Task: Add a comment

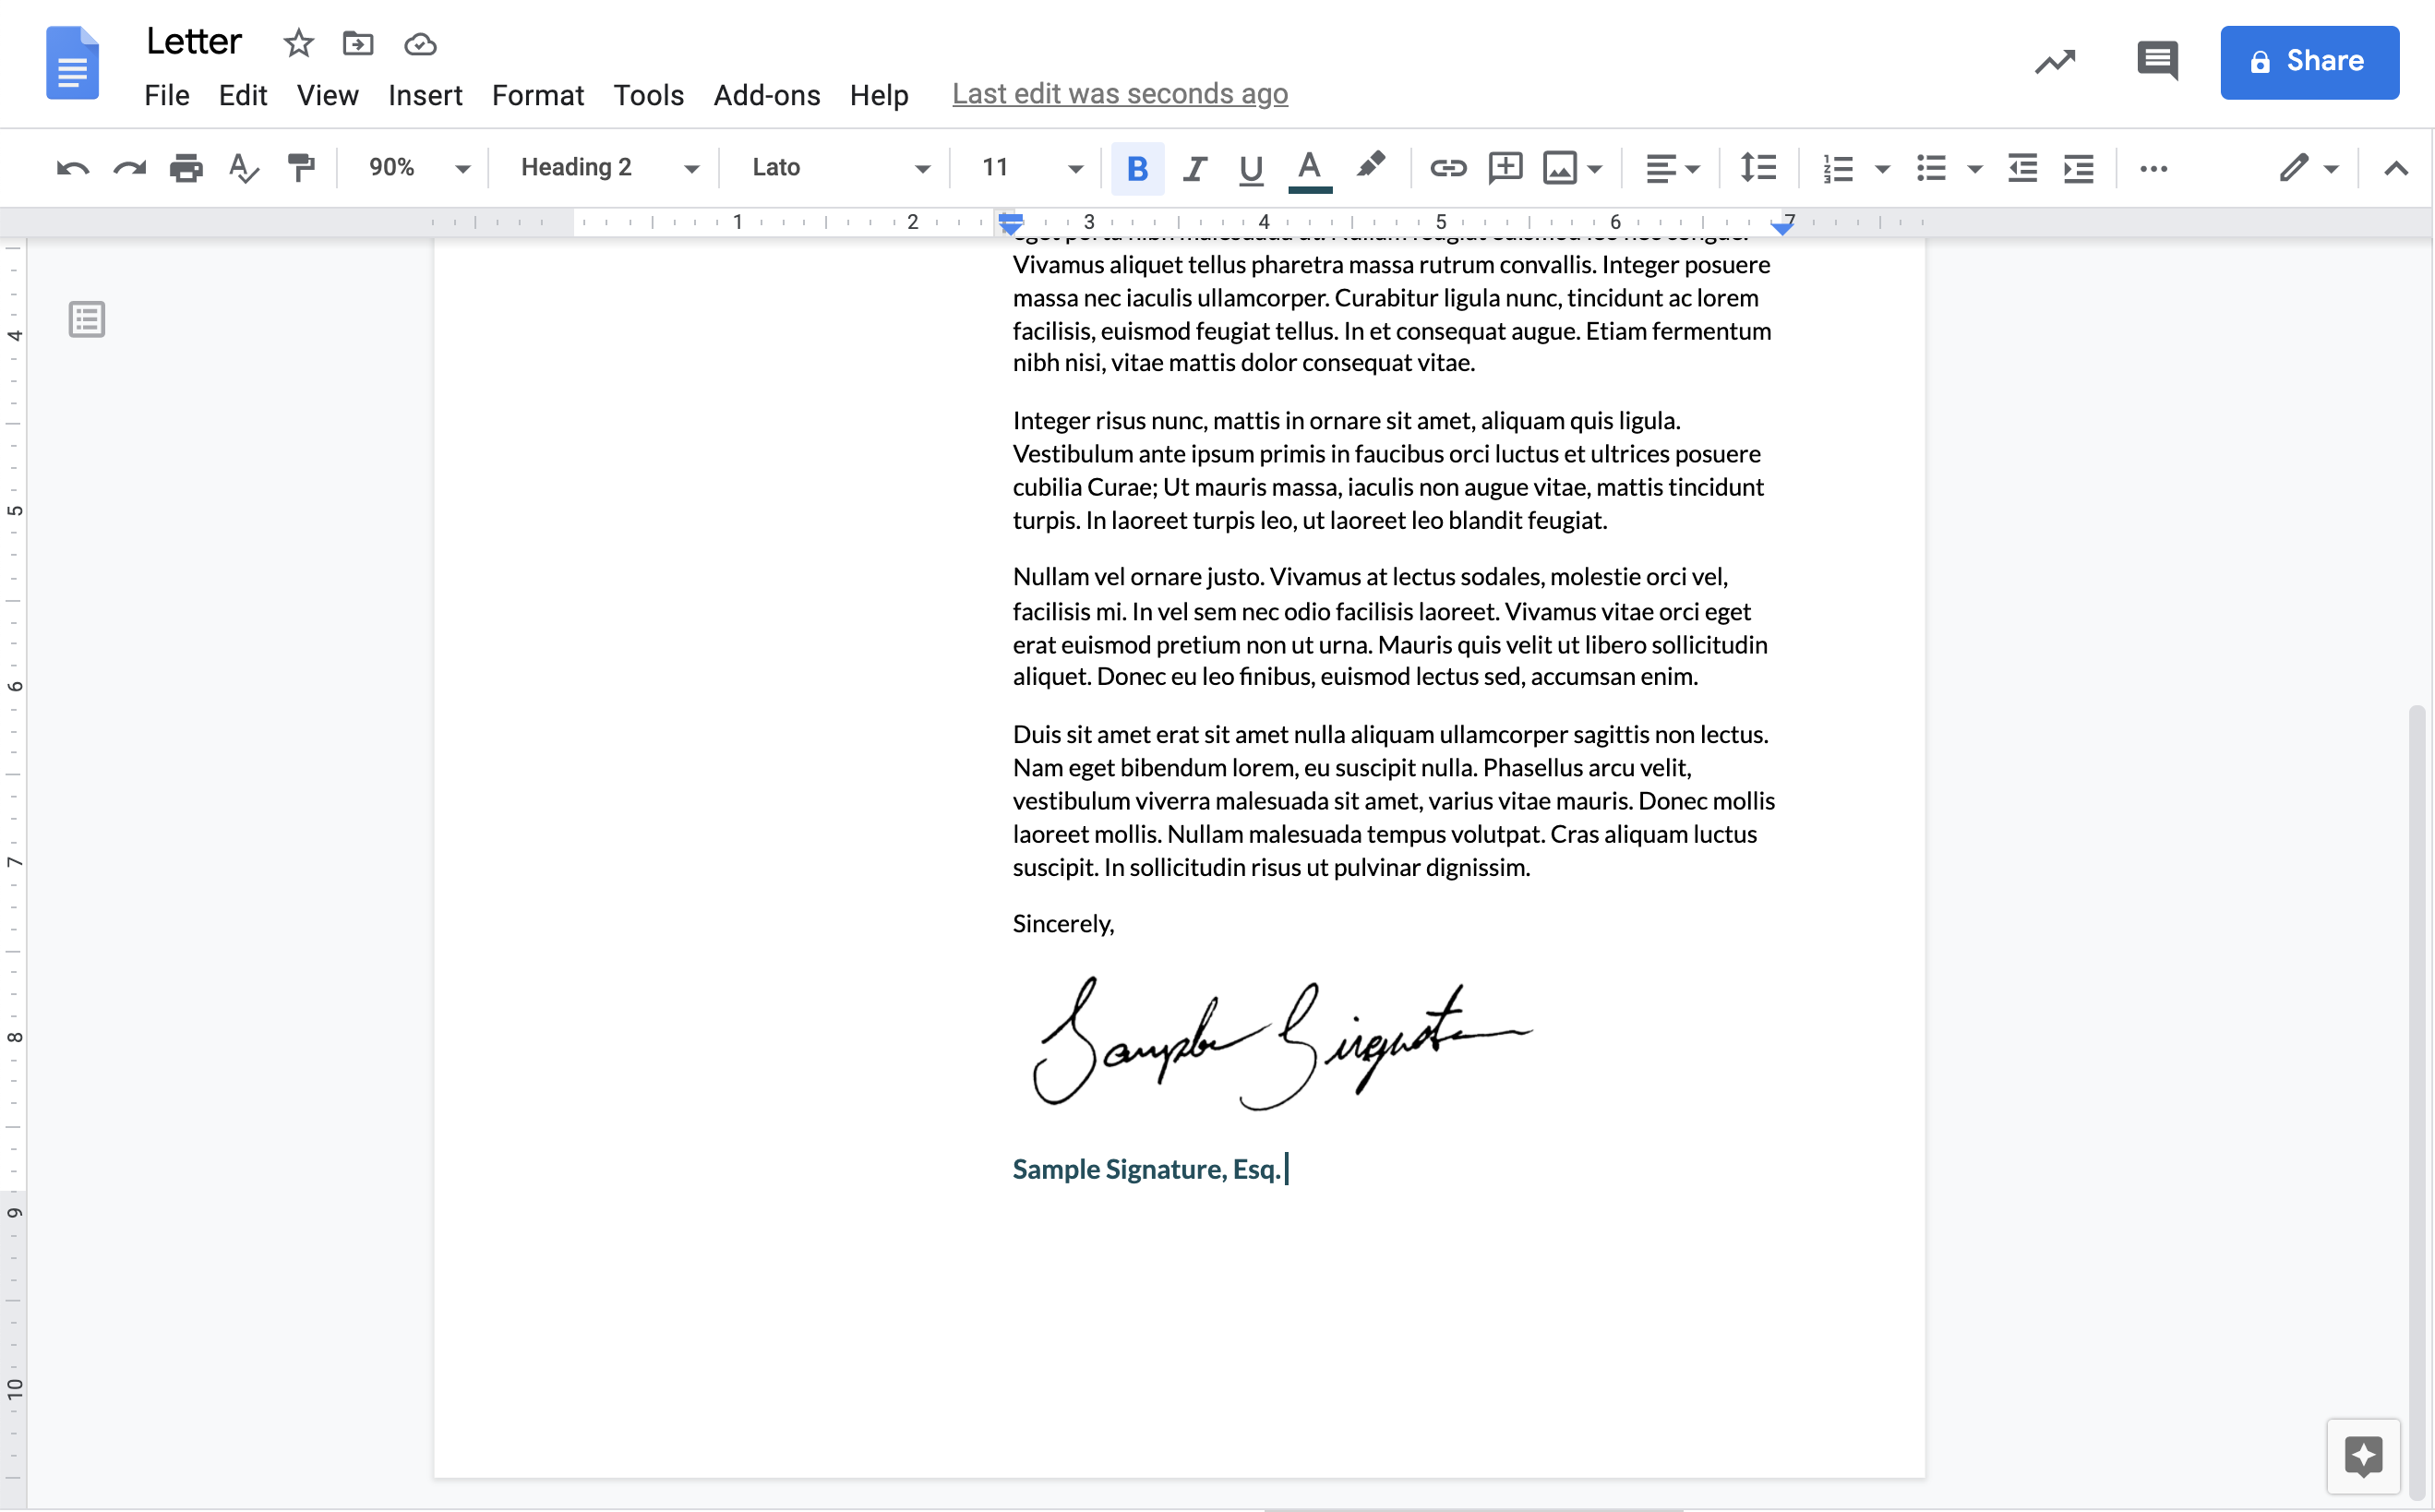Action: tap(1505, 168)
